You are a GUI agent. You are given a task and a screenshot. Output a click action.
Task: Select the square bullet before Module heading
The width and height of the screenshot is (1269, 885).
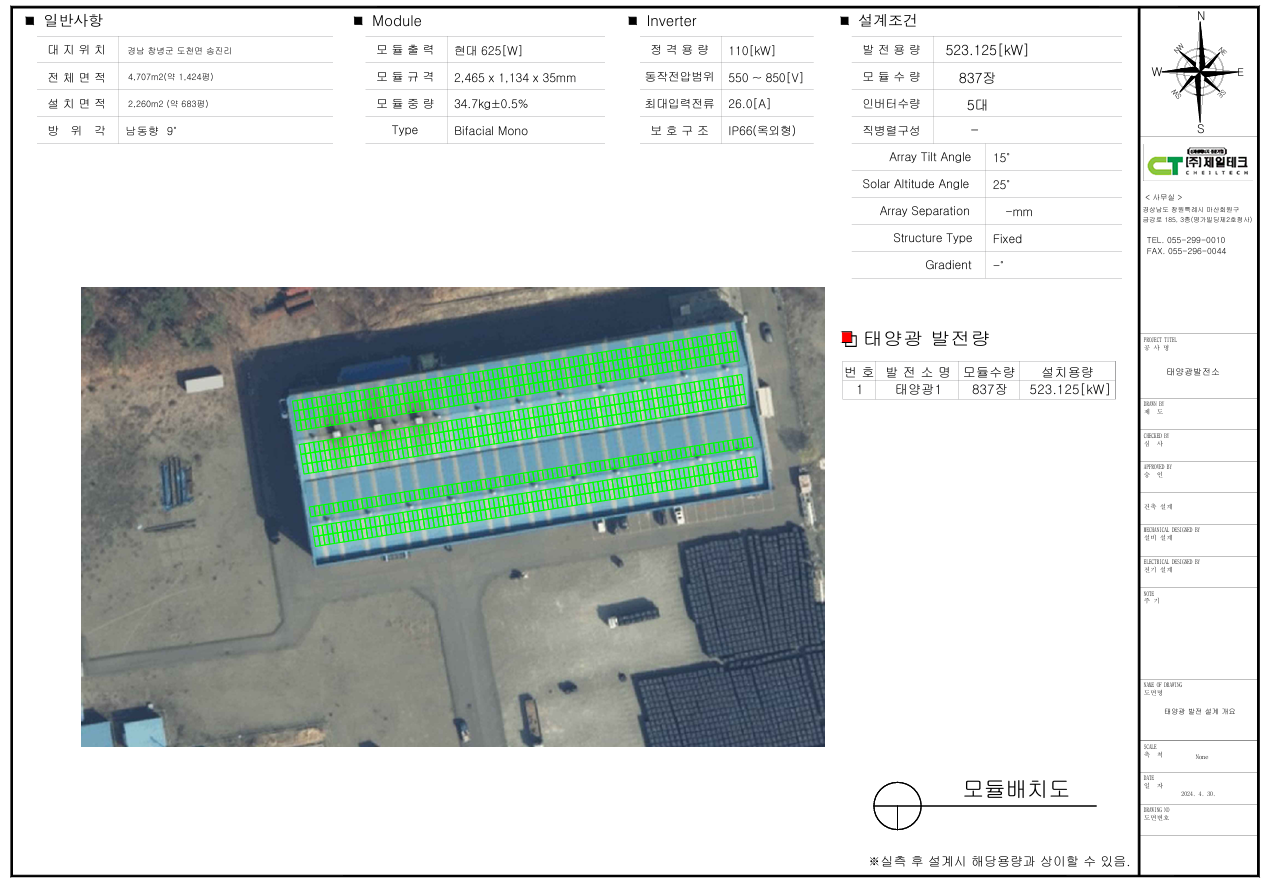pyautogui.click(x=358, y=21)
